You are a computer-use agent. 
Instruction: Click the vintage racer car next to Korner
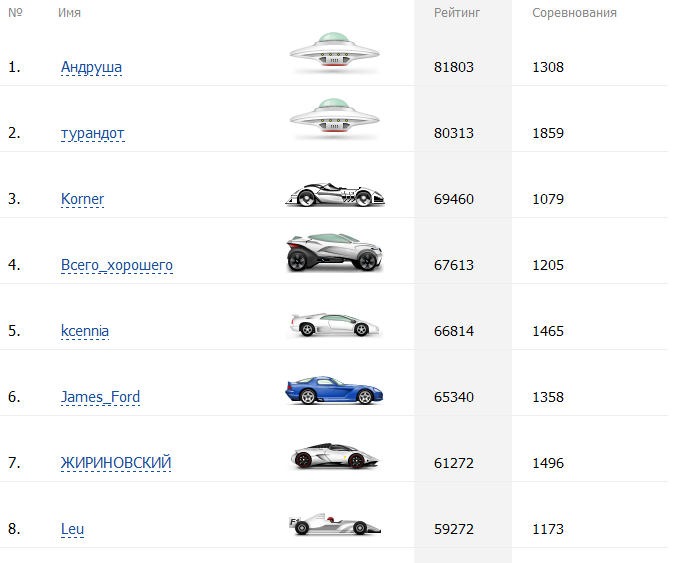(x=334, y=195)
